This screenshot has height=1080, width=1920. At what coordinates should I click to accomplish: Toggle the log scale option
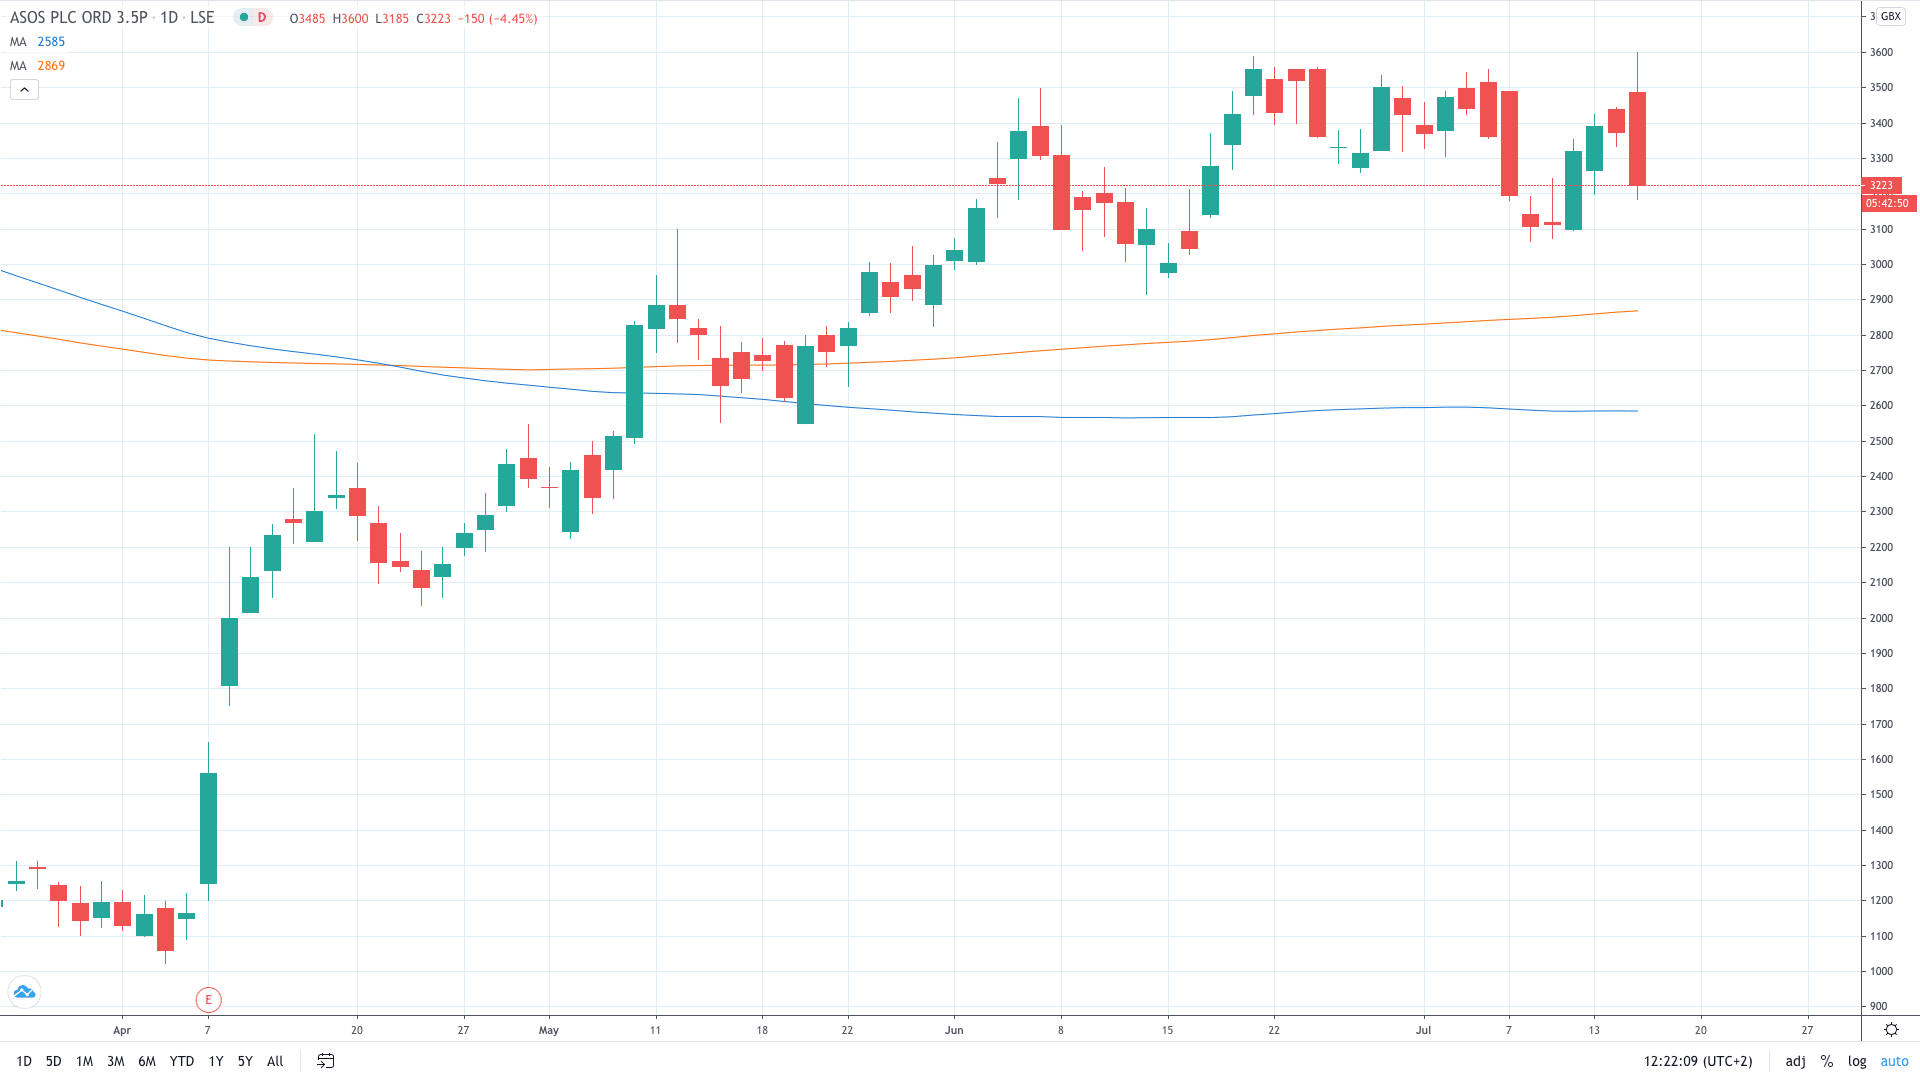[1857, 1061]
